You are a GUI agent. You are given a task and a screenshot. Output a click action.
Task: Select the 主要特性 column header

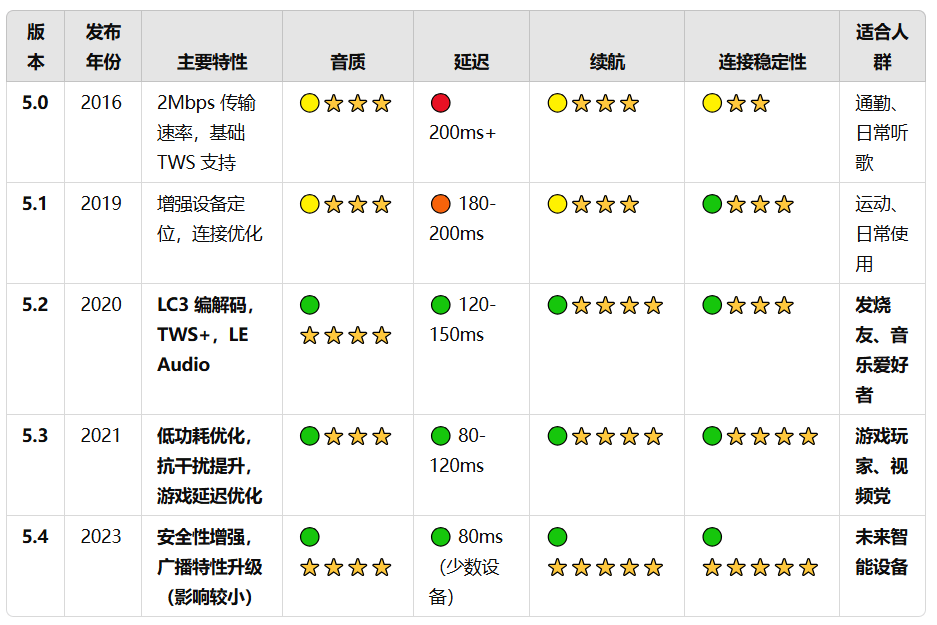pyautogui.click(x=212, y=62)
